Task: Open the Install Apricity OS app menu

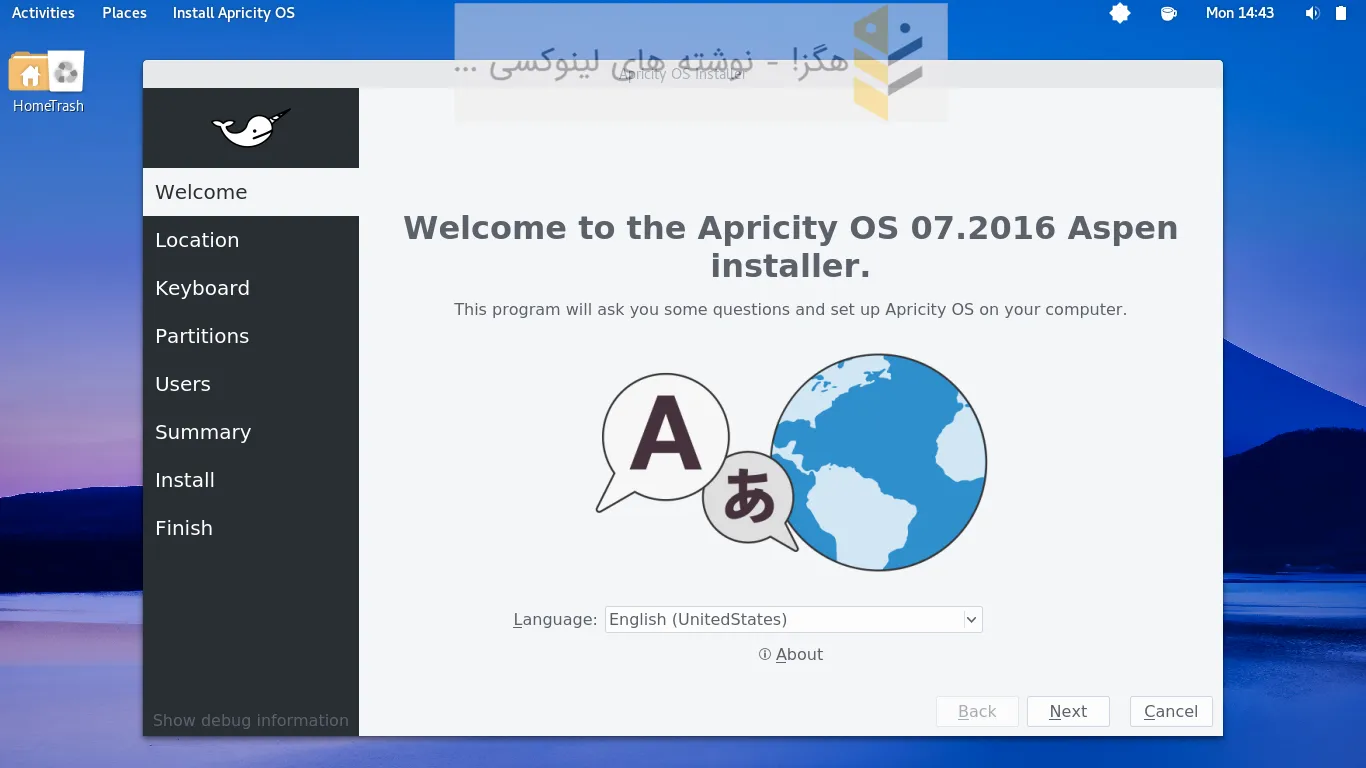Action: 234,13
